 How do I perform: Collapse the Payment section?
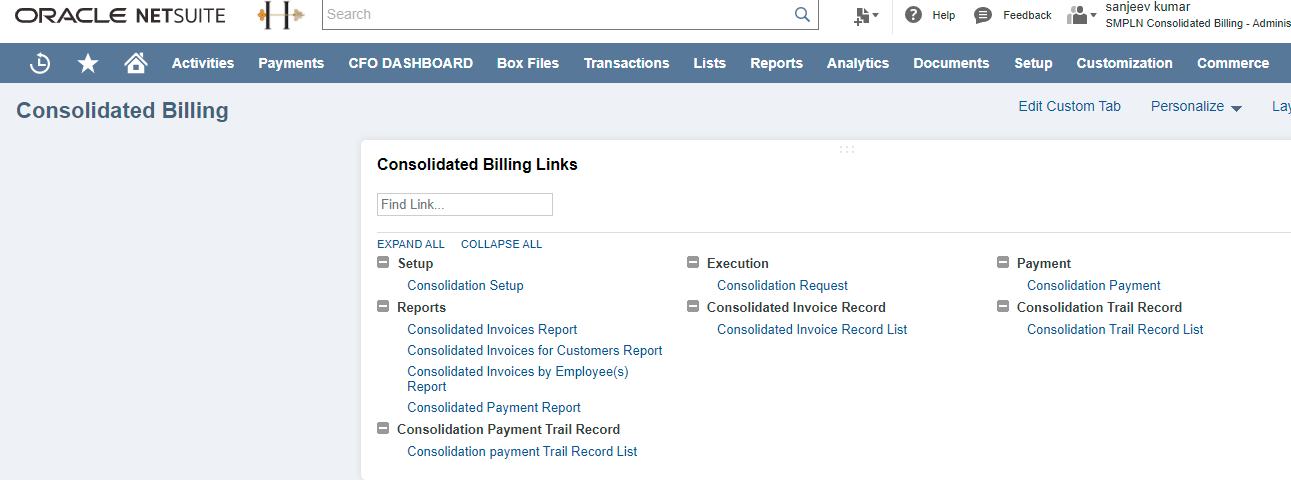(1003, 263)
